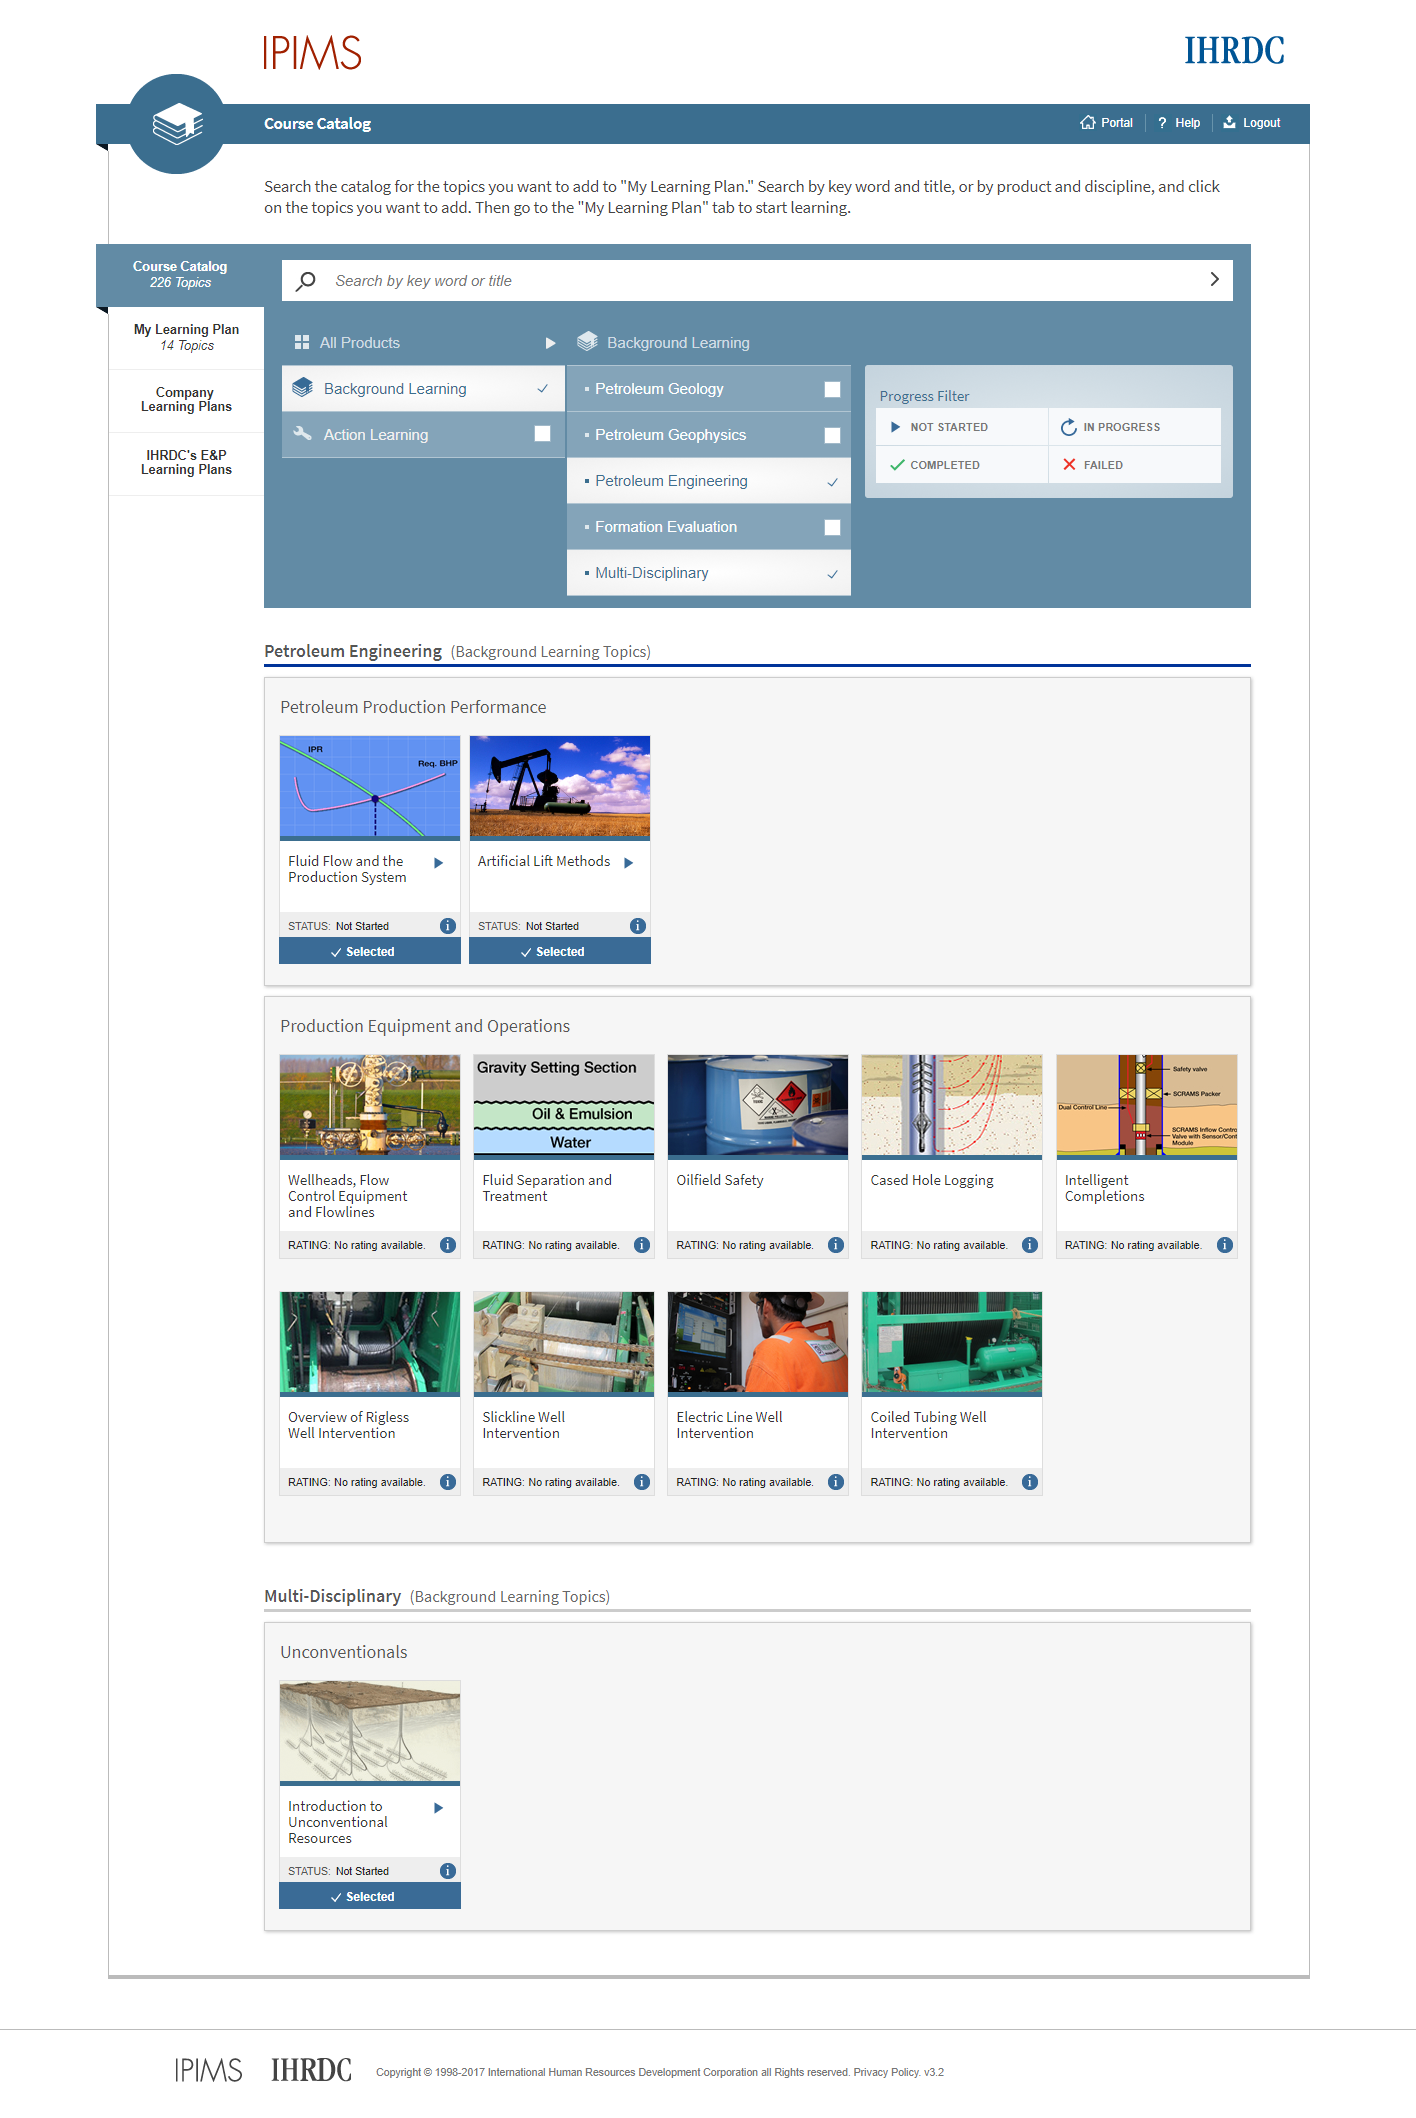Open info icon for Intelligent Completions
This screenshot has width=1416, height=2118.
click(1225, 1245)
